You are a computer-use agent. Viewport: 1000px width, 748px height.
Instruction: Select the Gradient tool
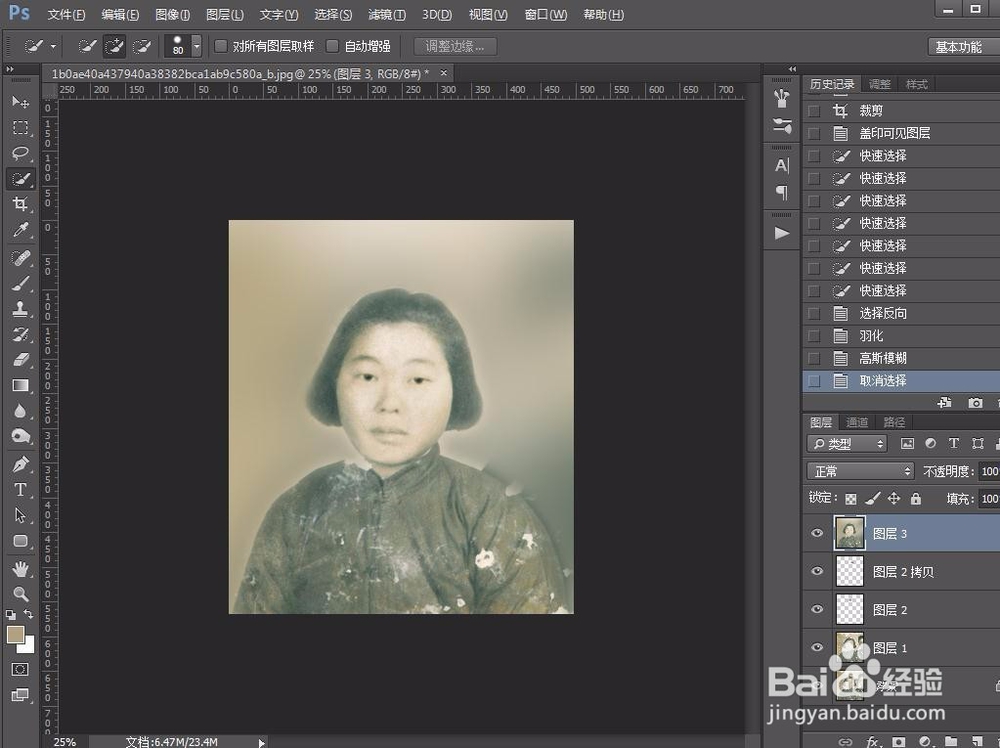tap(20, 386)
